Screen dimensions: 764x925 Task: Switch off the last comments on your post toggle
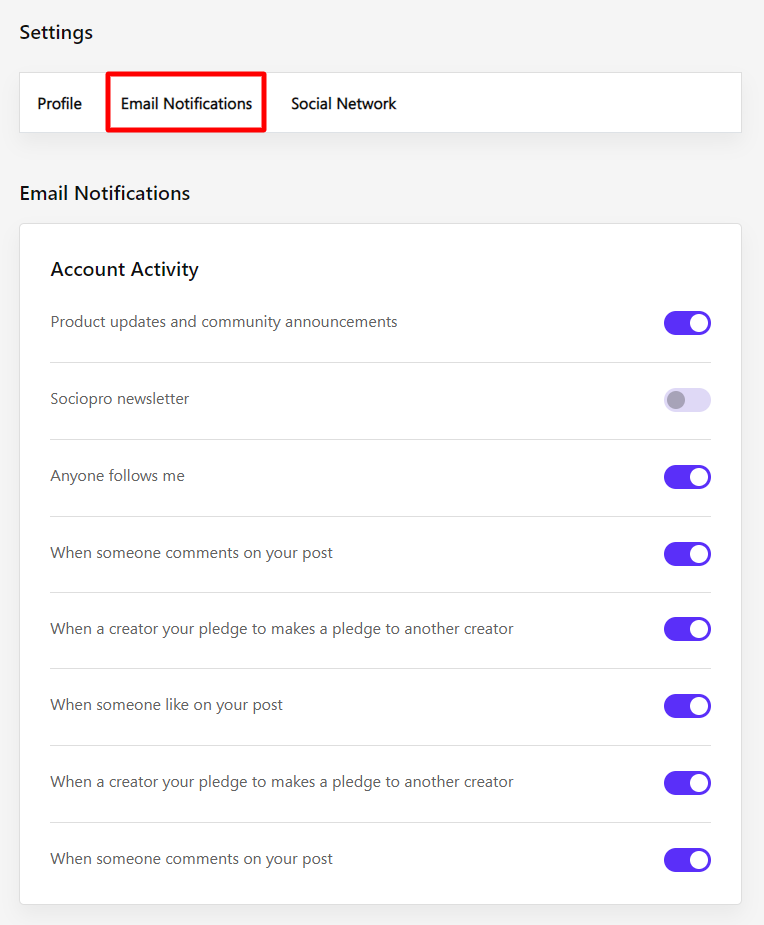coord(687,860)
